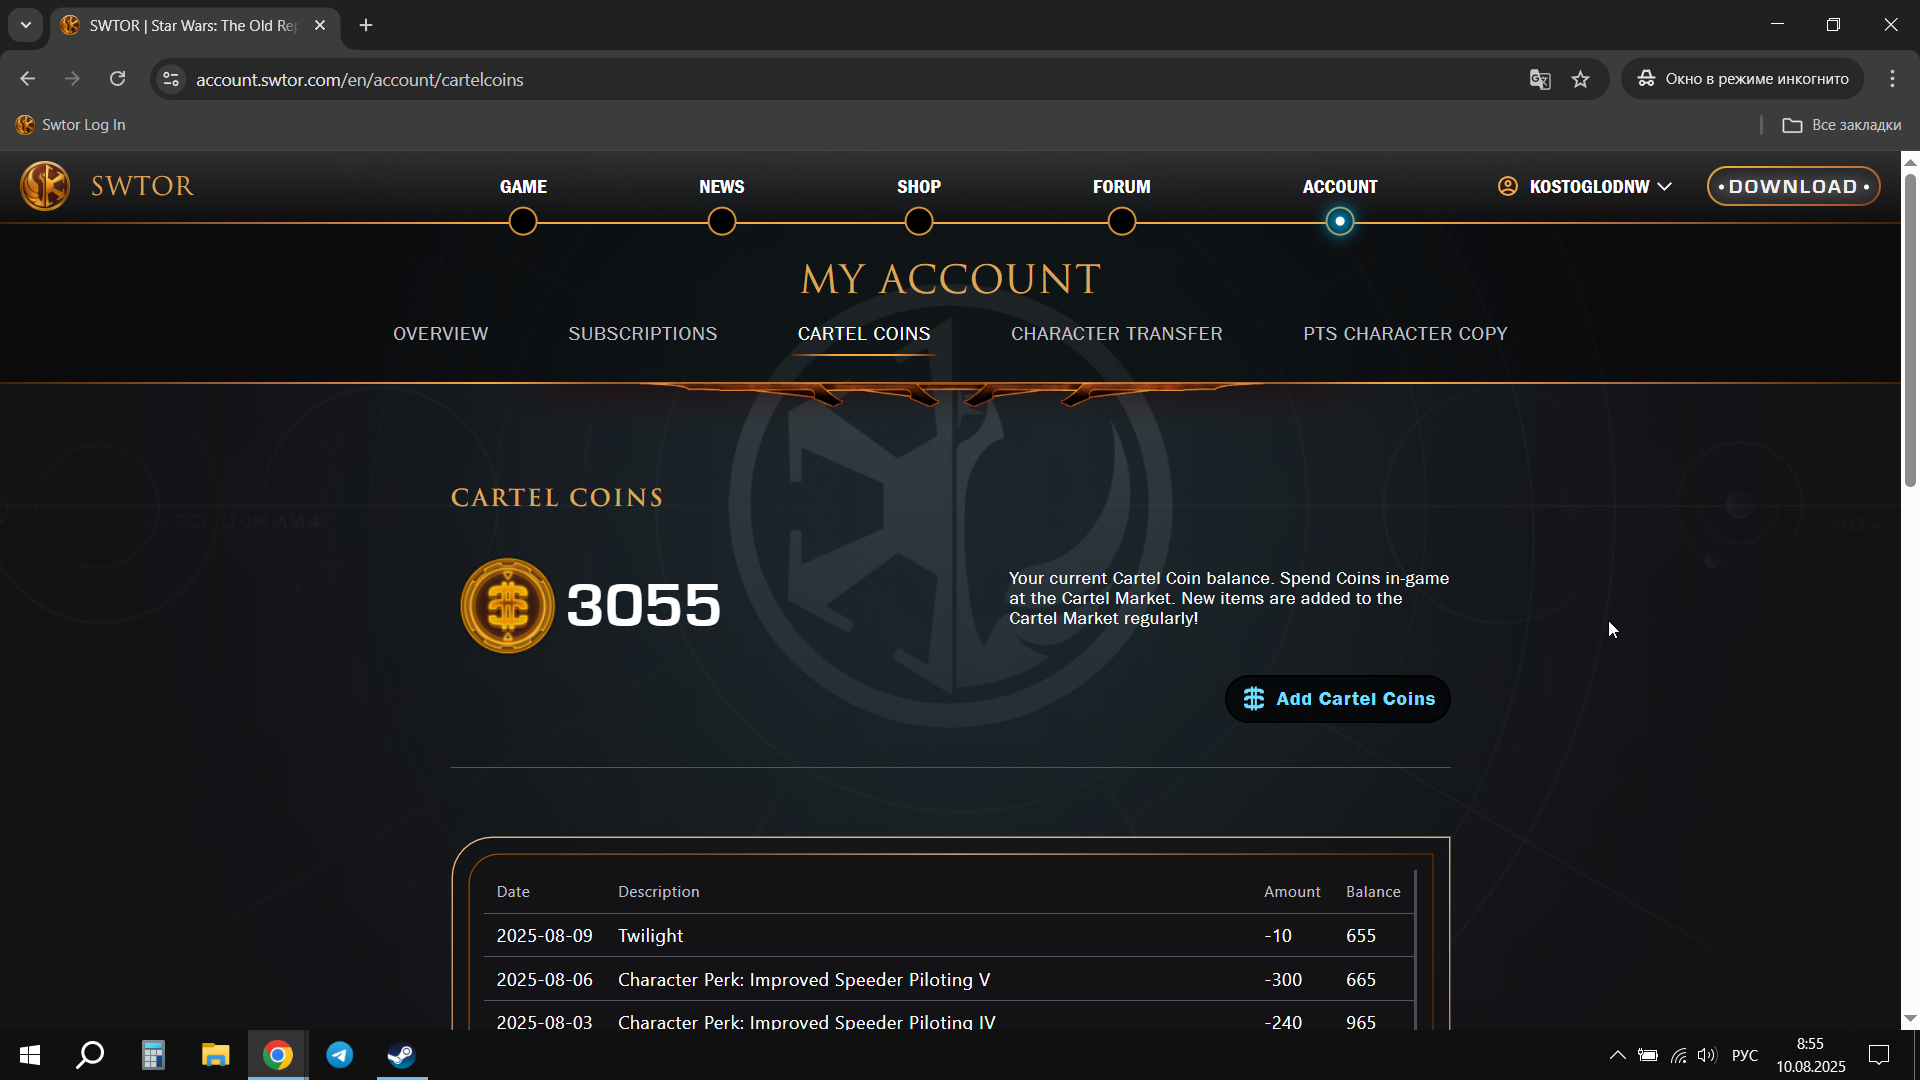Open the Calculator taskbar app
This screenshot has height=1080, width=1920.
pos(152,1055)
